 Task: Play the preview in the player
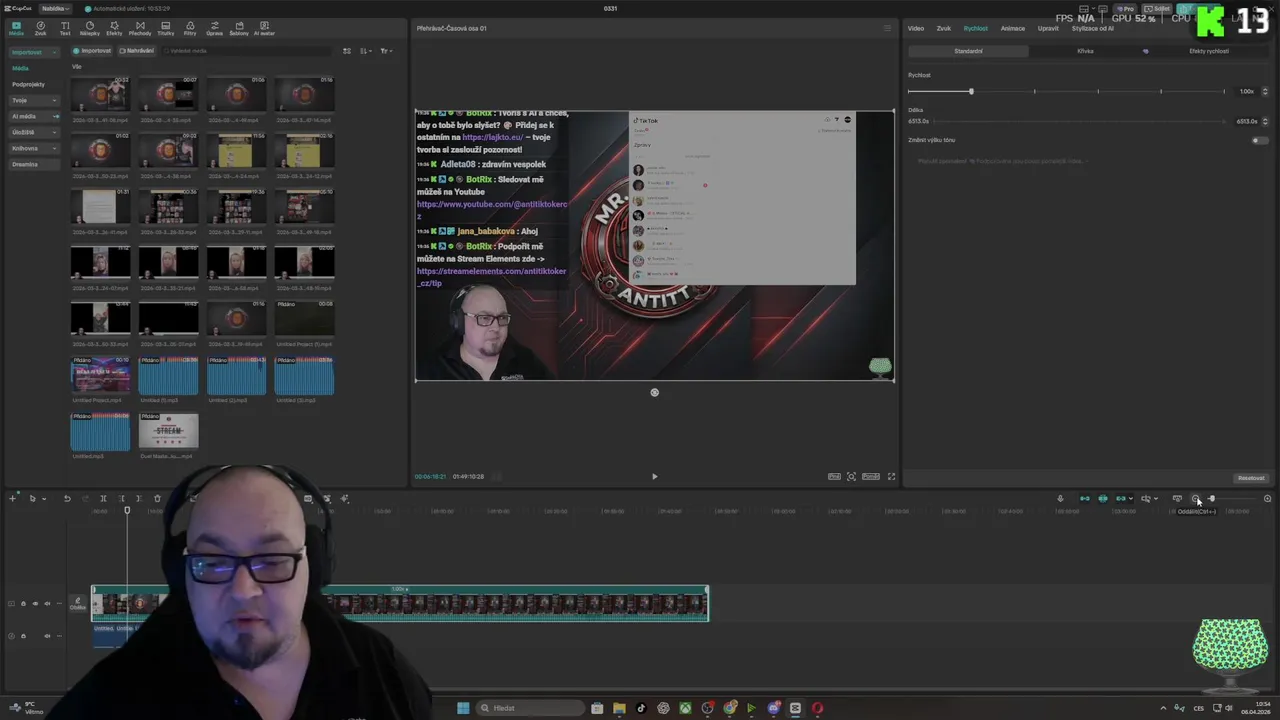click(655, 477)
